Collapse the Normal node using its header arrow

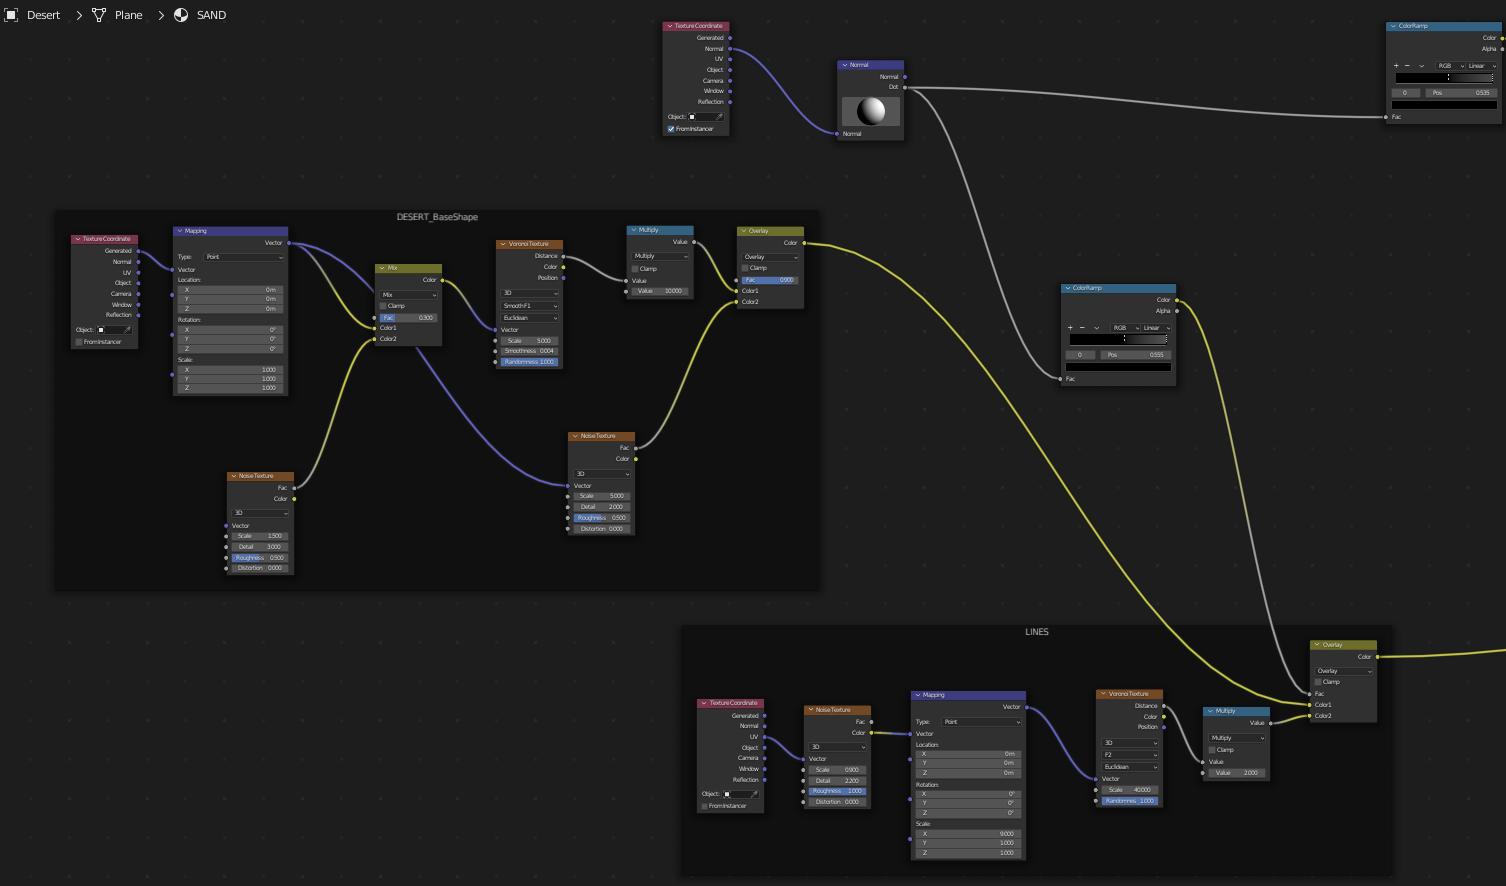(x=844, y=65)
